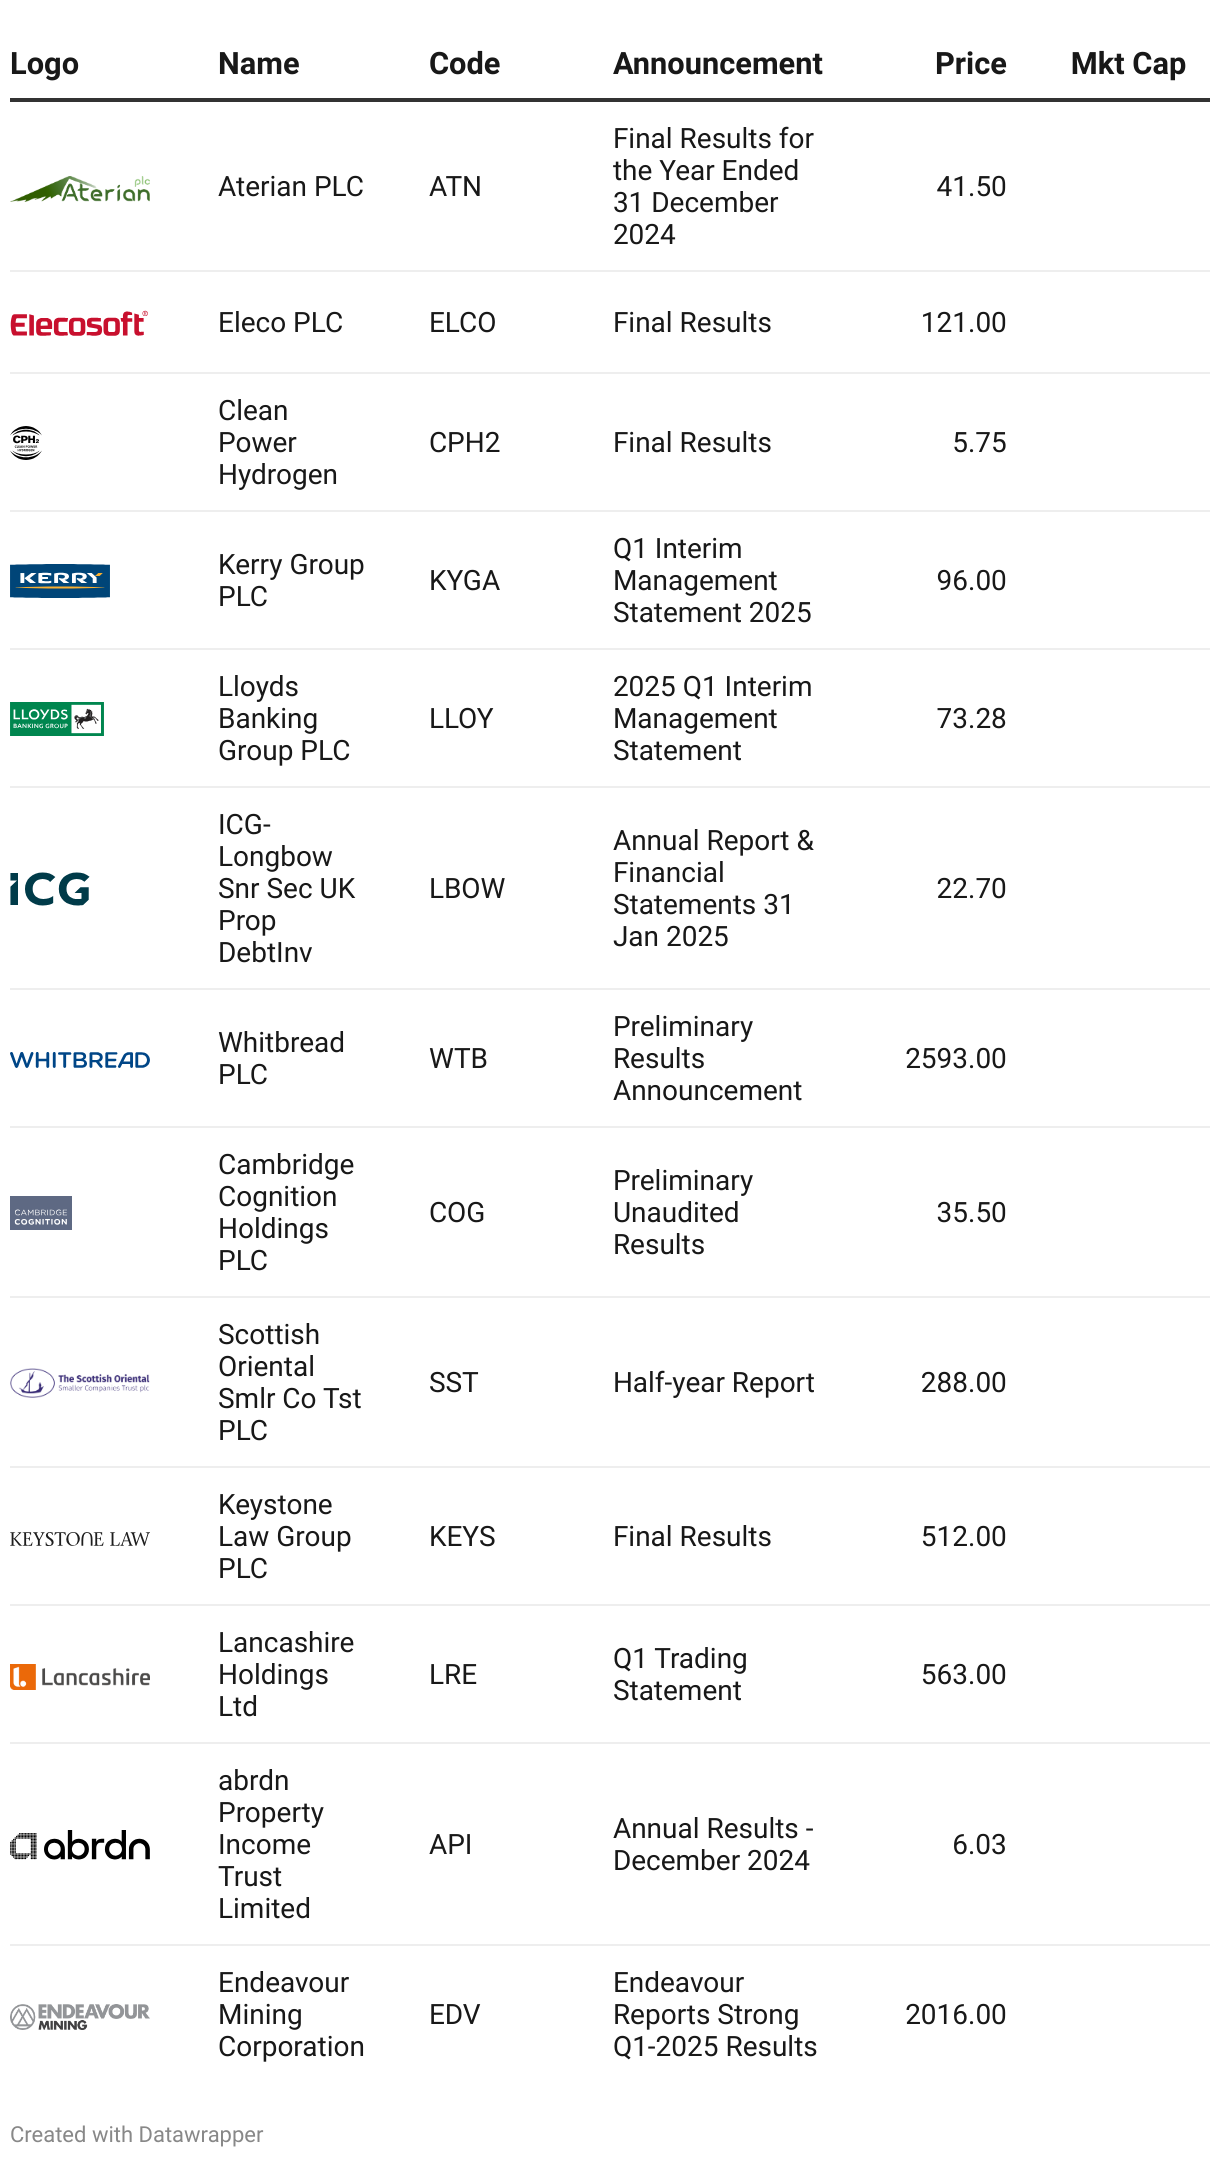Click the Endeavour Mining logo
Image resolution: width=1220 pixels, height=2158 pixels.
coord(80,2015)
